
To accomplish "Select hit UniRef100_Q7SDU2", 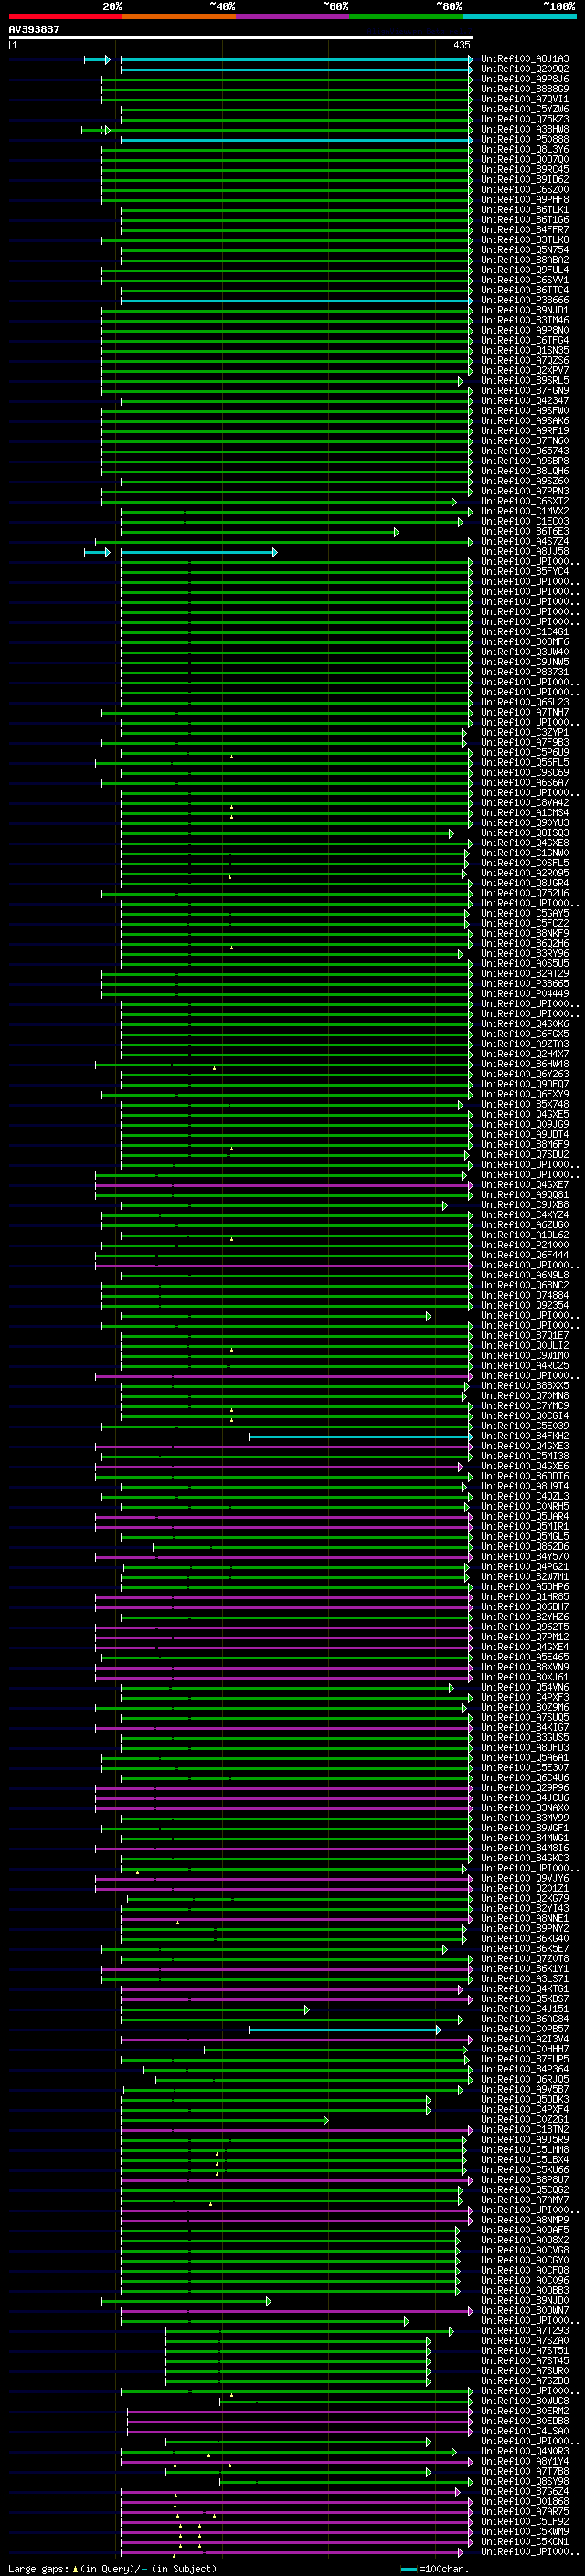I will click(x=525, y=1155).
